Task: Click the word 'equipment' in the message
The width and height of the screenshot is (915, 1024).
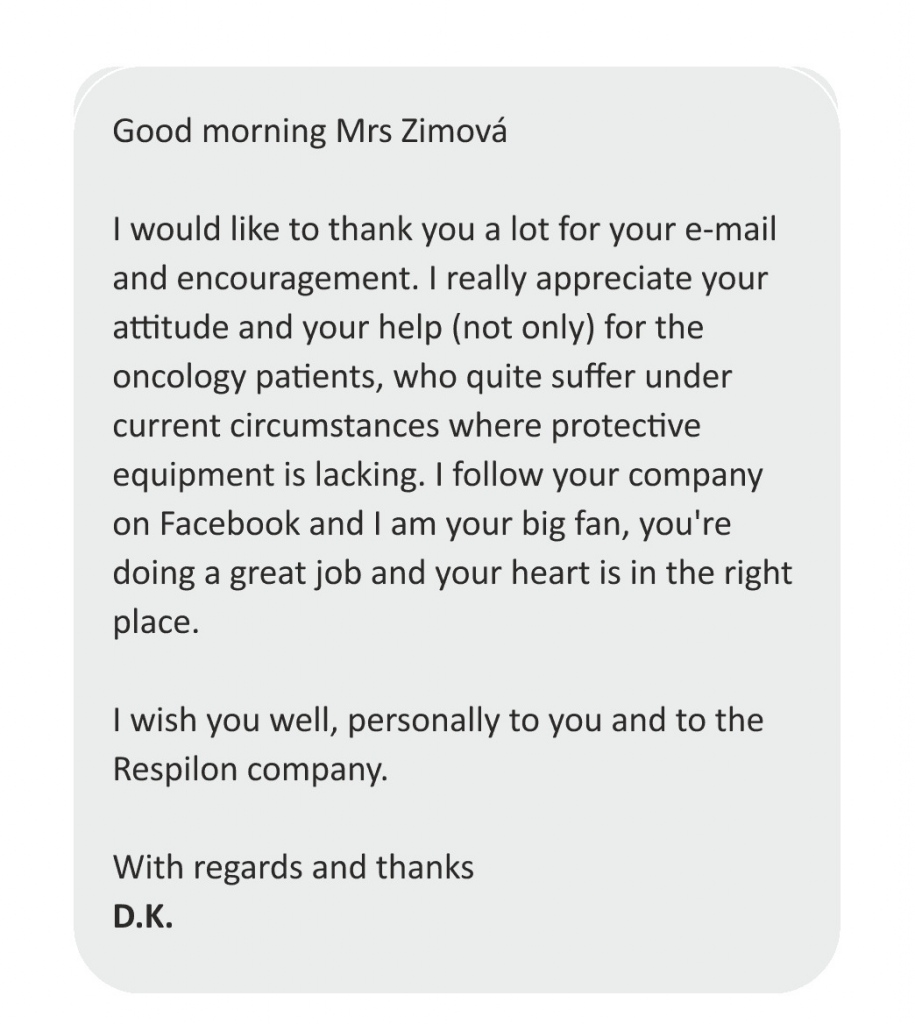Action: point(193,475)
